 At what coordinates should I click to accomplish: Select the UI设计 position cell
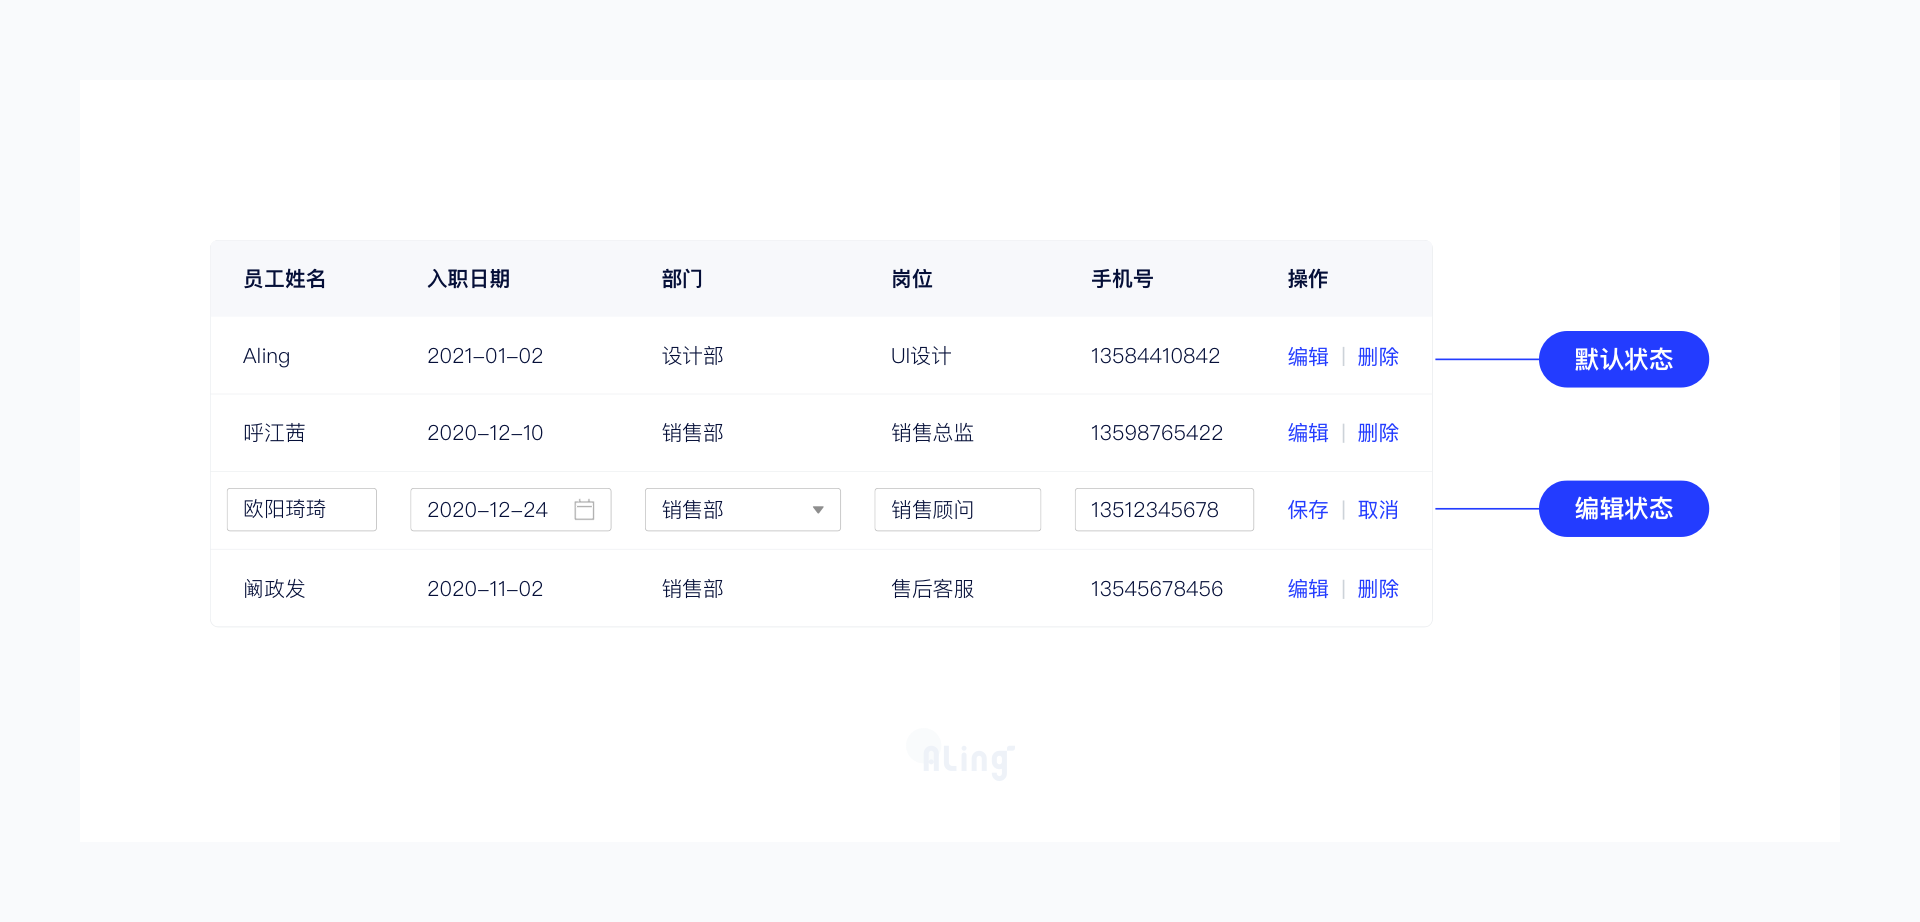(921, 356)
